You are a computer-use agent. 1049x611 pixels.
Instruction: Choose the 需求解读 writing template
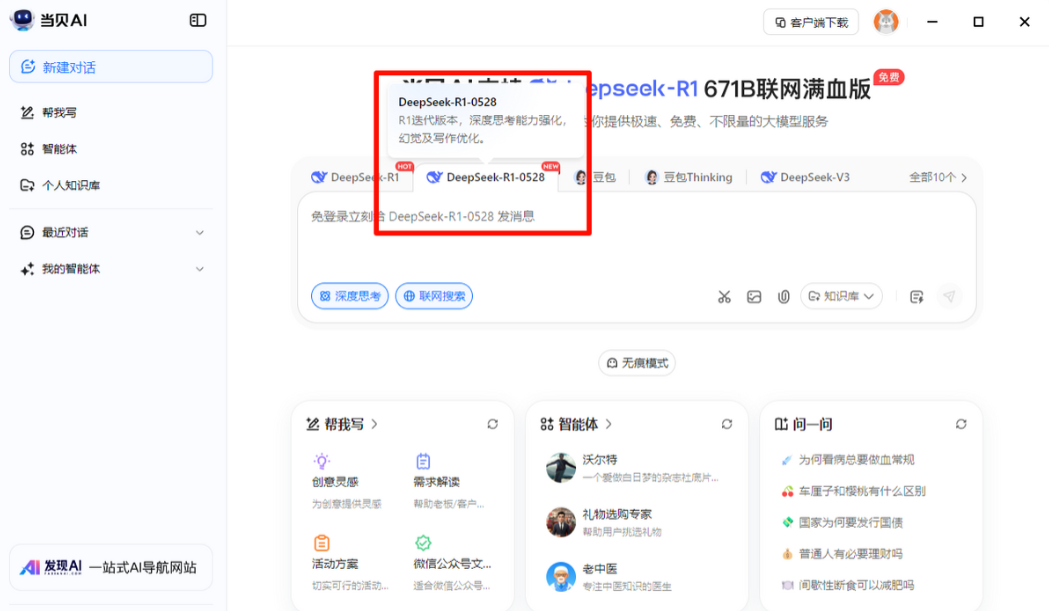point(448,482)
